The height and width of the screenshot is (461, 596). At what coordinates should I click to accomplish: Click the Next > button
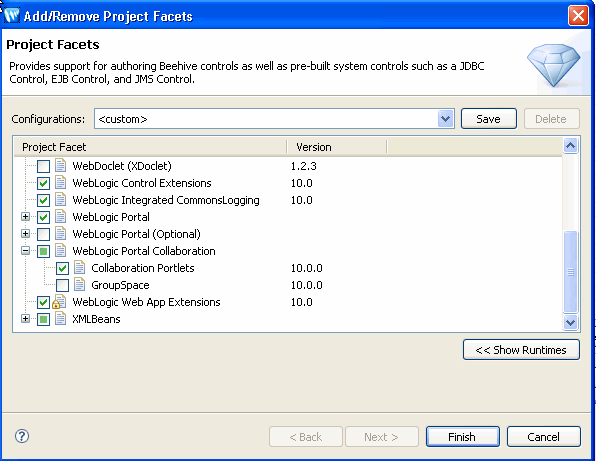pyautogui.click(x=381, y=437)
